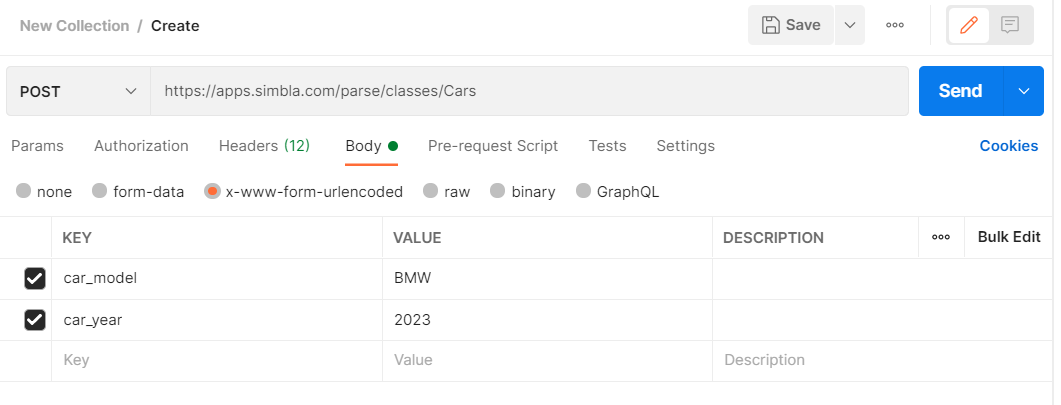Switch to Bulk Edit mode
Screen dimensions: 1061x405
[x=1008, y=238]
